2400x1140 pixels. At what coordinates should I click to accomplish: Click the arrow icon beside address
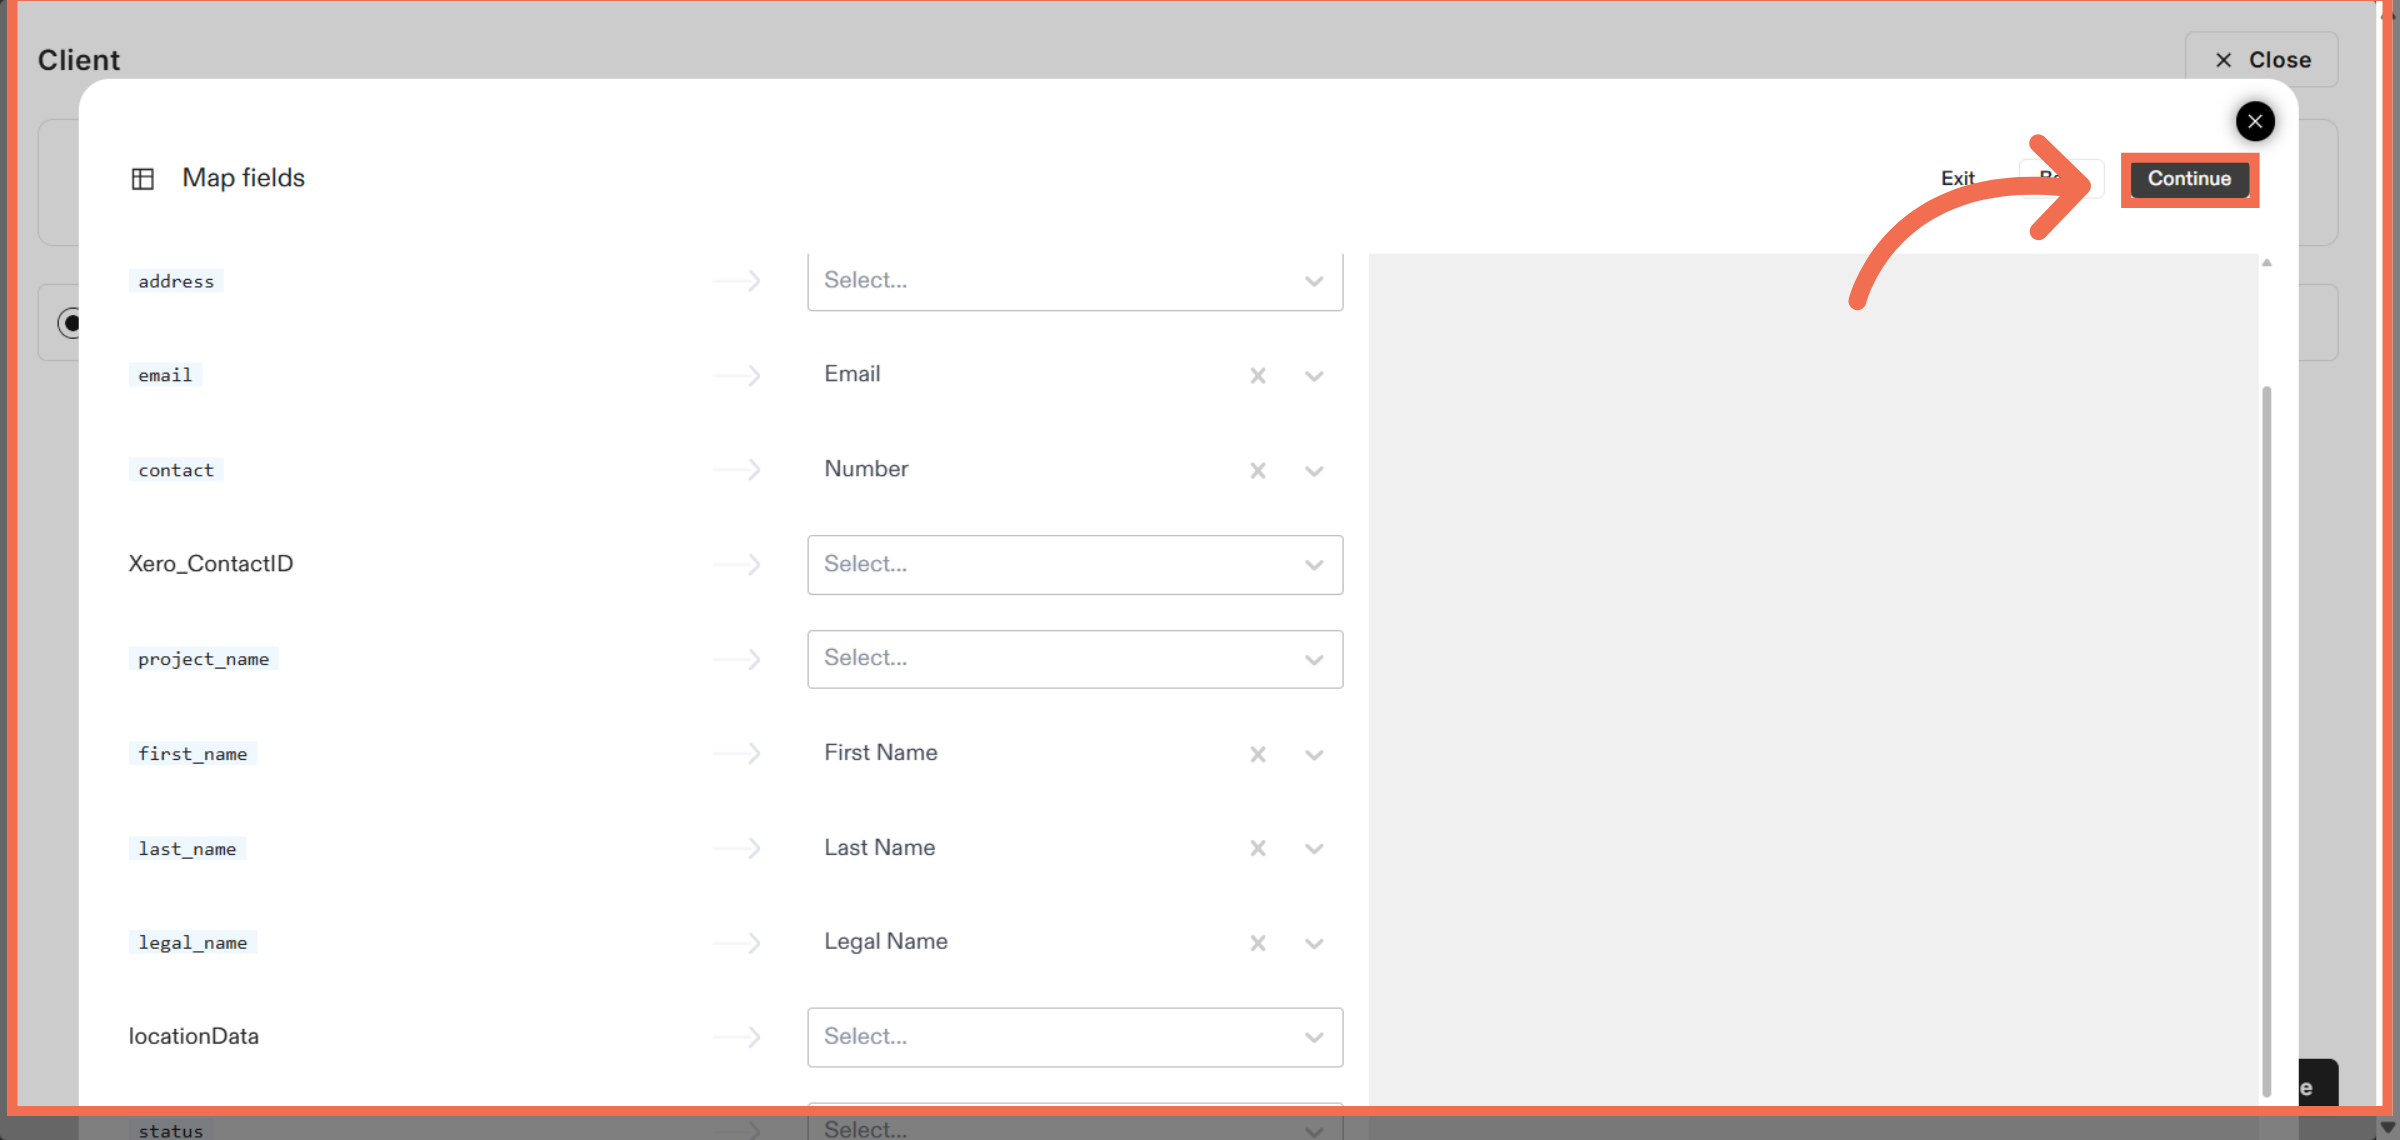pos(737,281)
